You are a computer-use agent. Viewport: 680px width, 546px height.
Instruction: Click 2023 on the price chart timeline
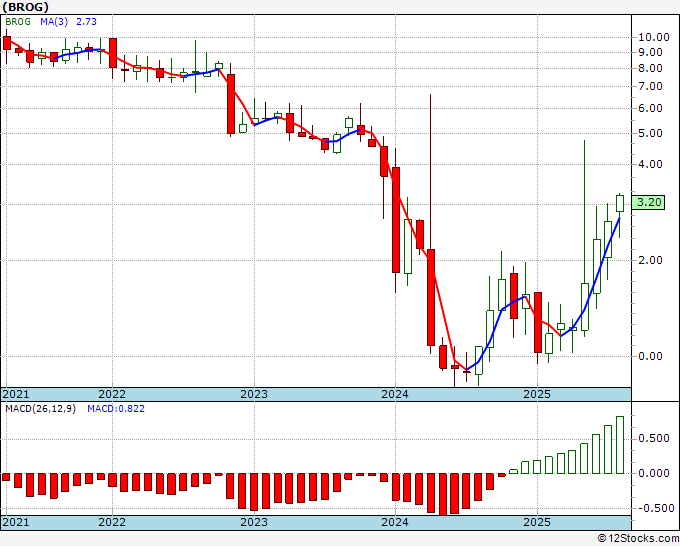click(254, 394)
